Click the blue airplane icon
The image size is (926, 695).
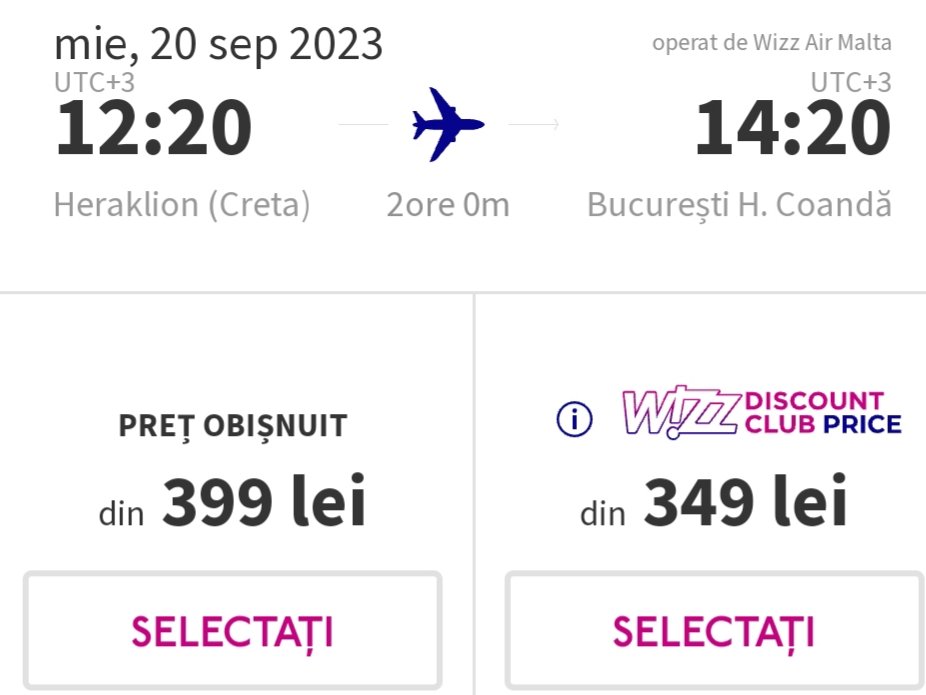coord(447,124)
